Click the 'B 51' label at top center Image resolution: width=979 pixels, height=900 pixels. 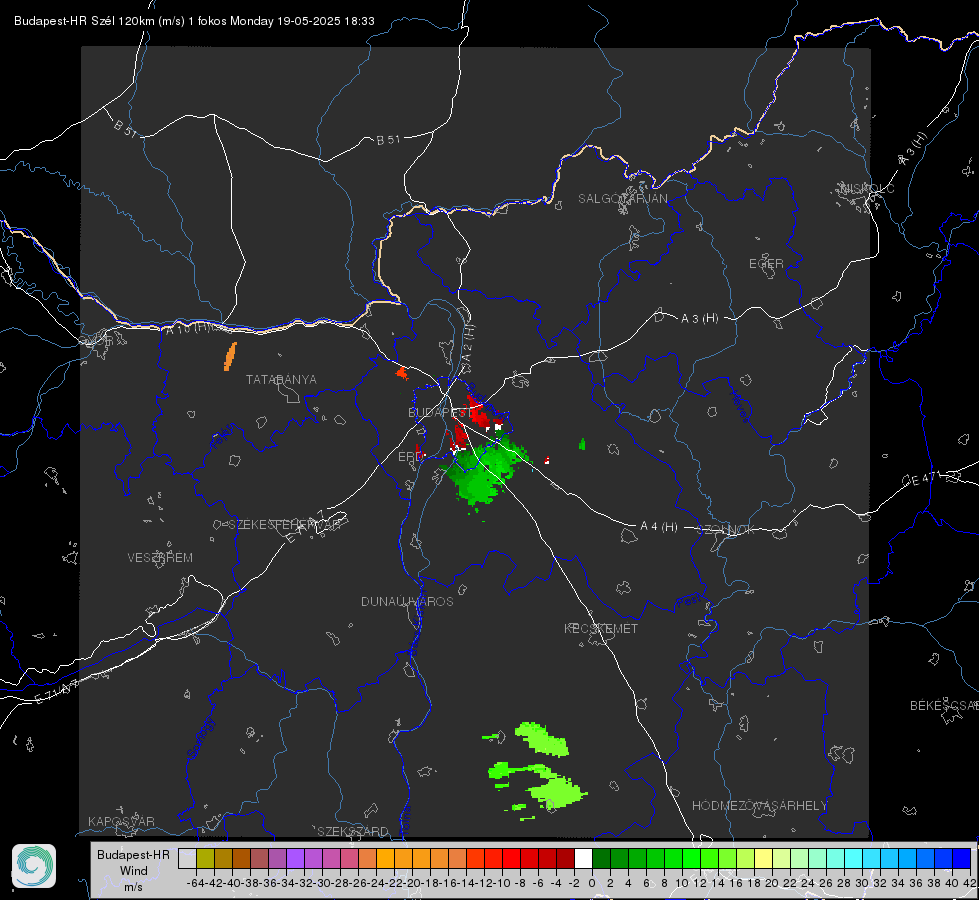click(x=388, y=140)
